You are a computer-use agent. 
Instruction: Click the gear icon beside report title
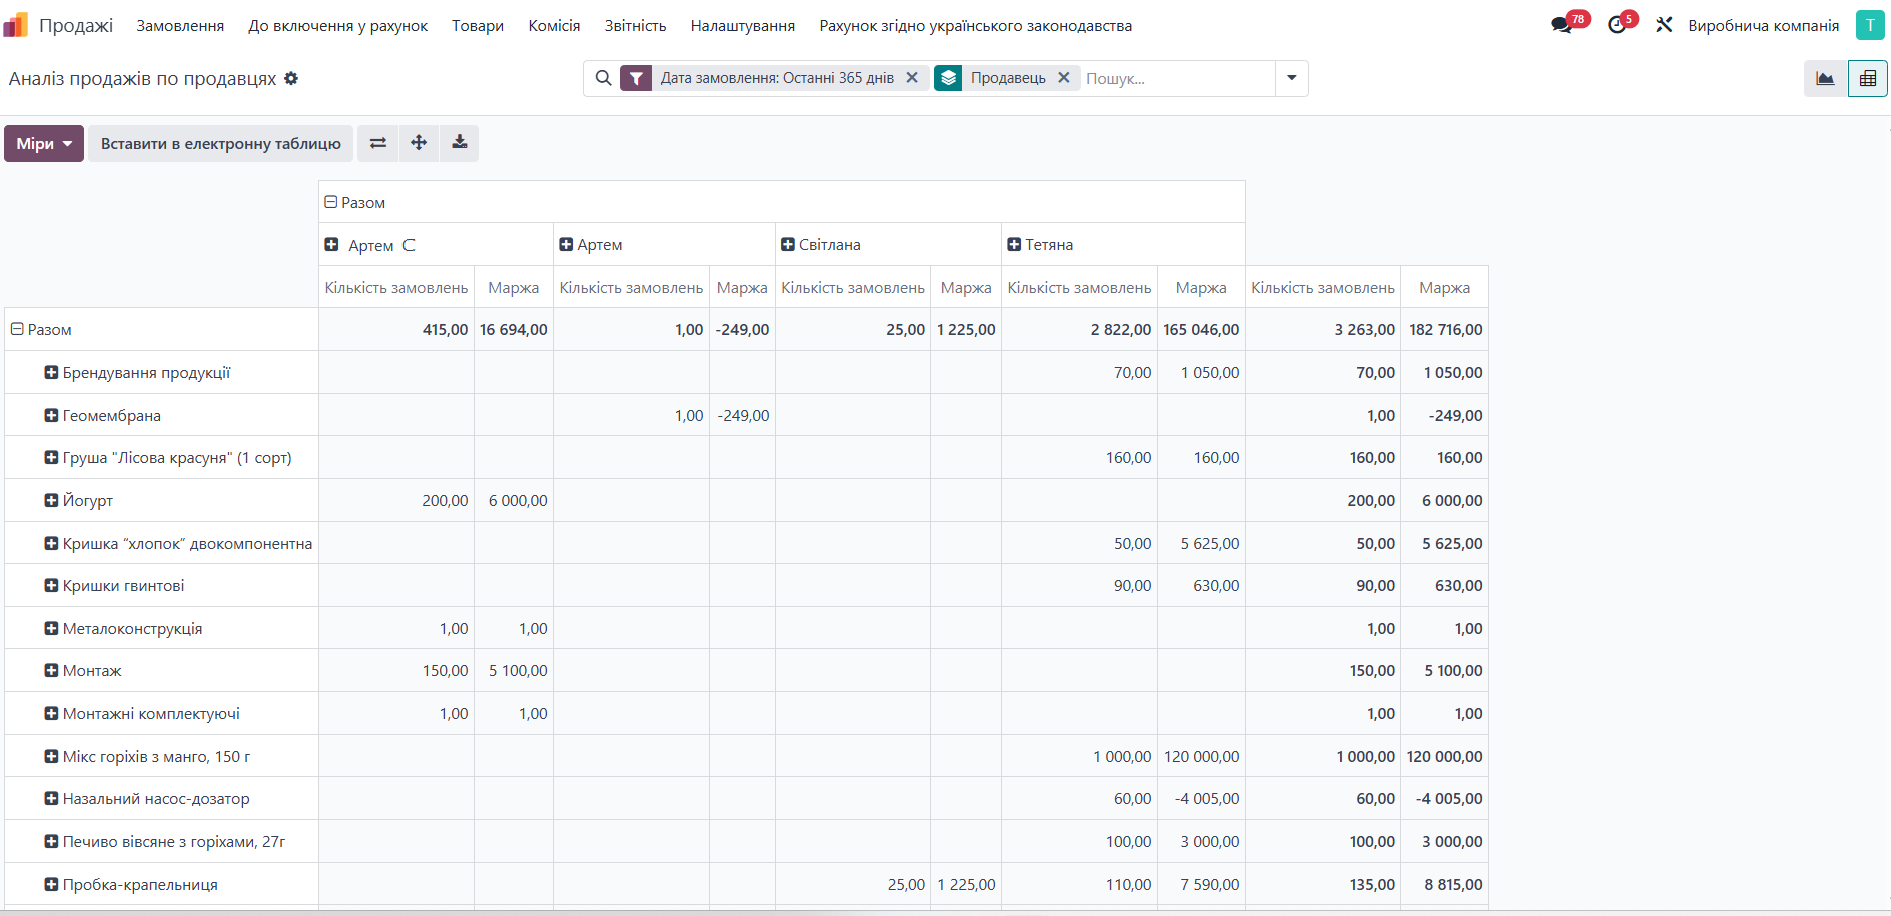[x=291, y=78]
